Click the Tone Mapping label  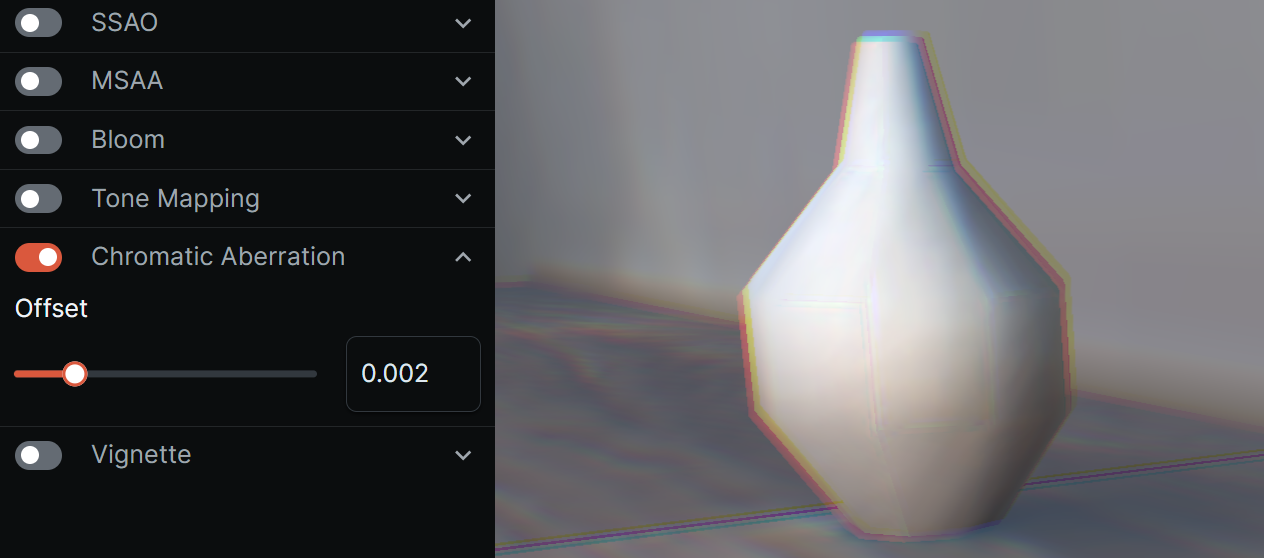click(x=175, y=199)
